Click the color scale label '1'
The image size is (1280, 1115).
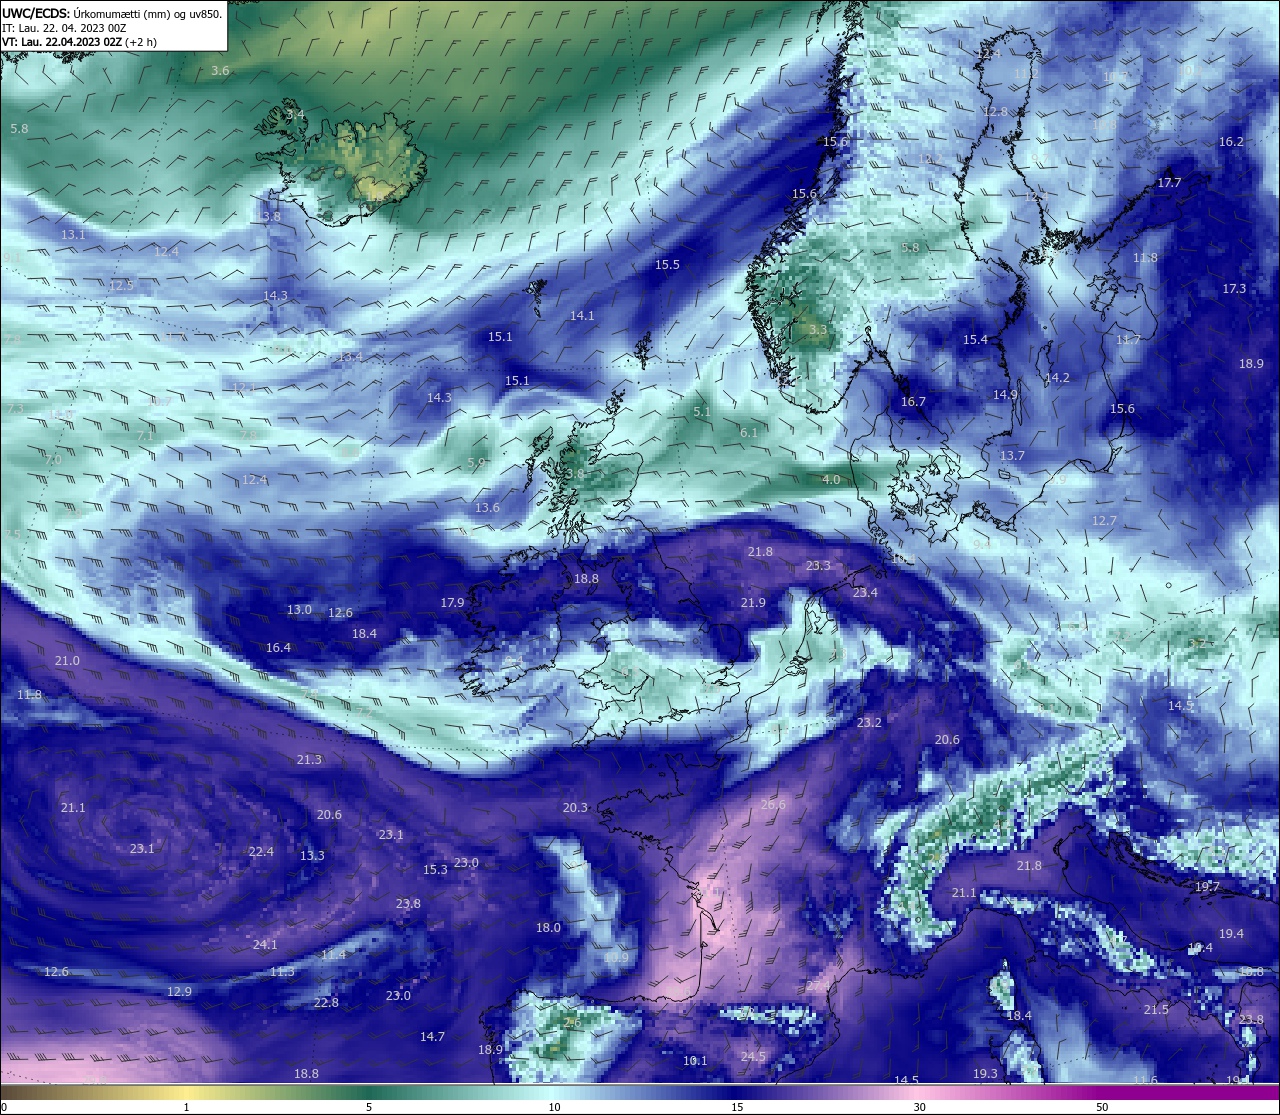click(x=186, y=1107)
